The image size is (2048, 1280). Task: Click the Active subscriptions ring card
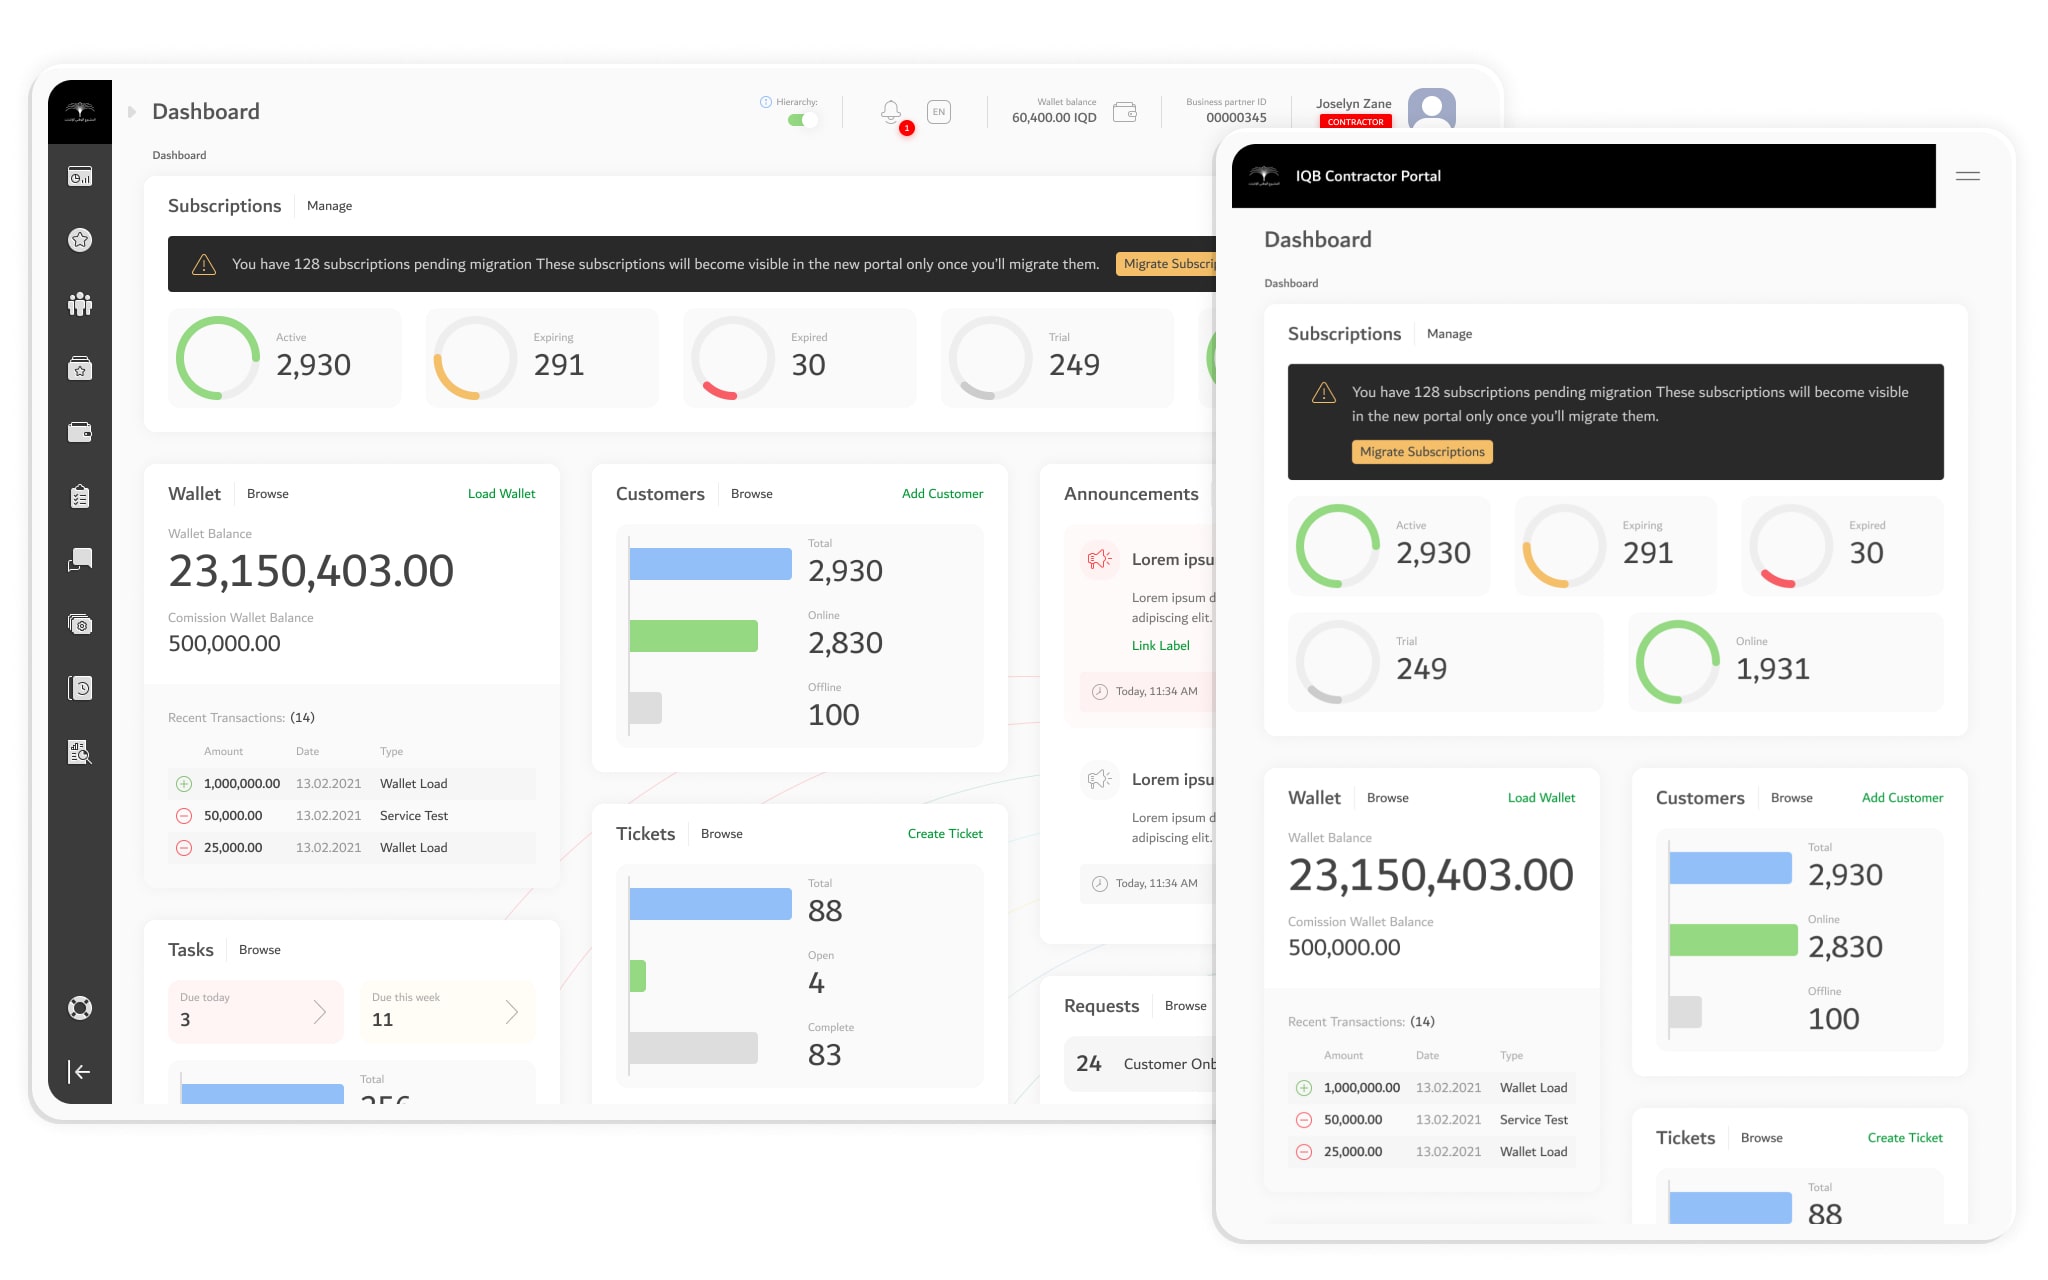pyautogui.click(x=285, y=358)
